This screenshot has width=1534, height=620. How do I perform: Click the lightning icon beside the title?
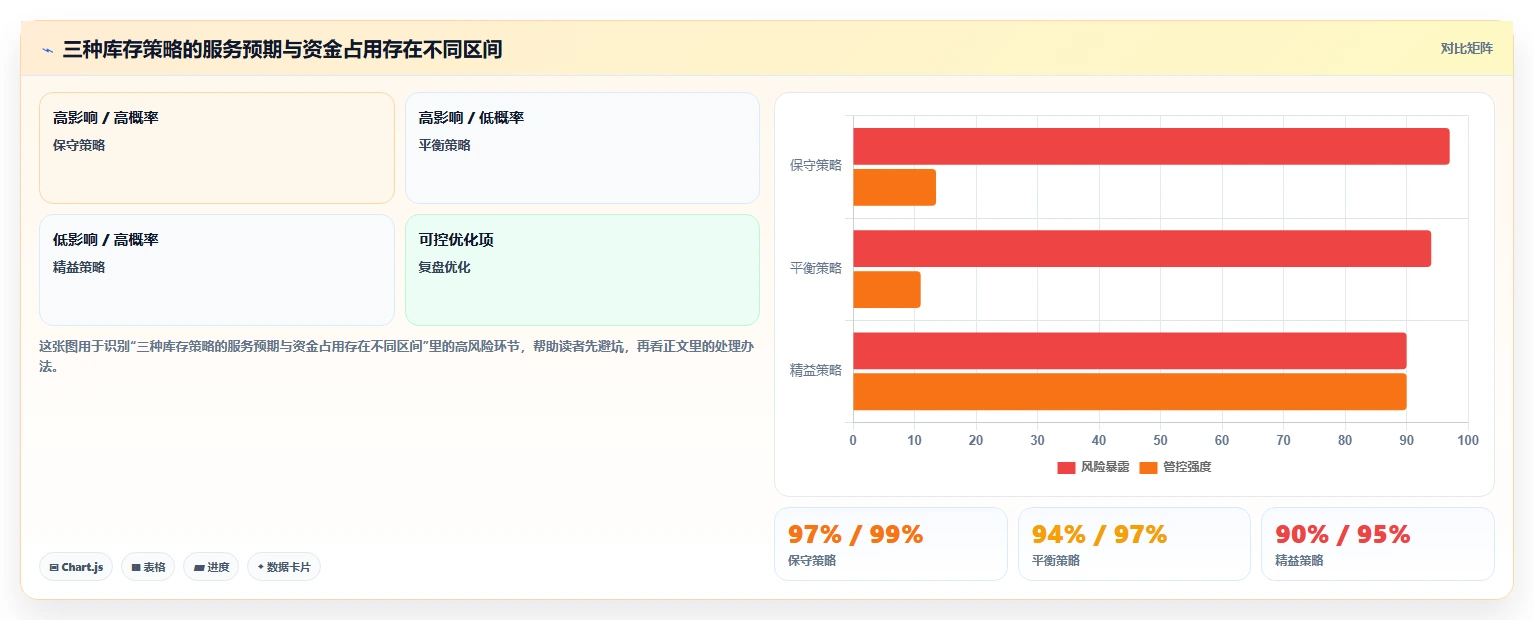47,49
